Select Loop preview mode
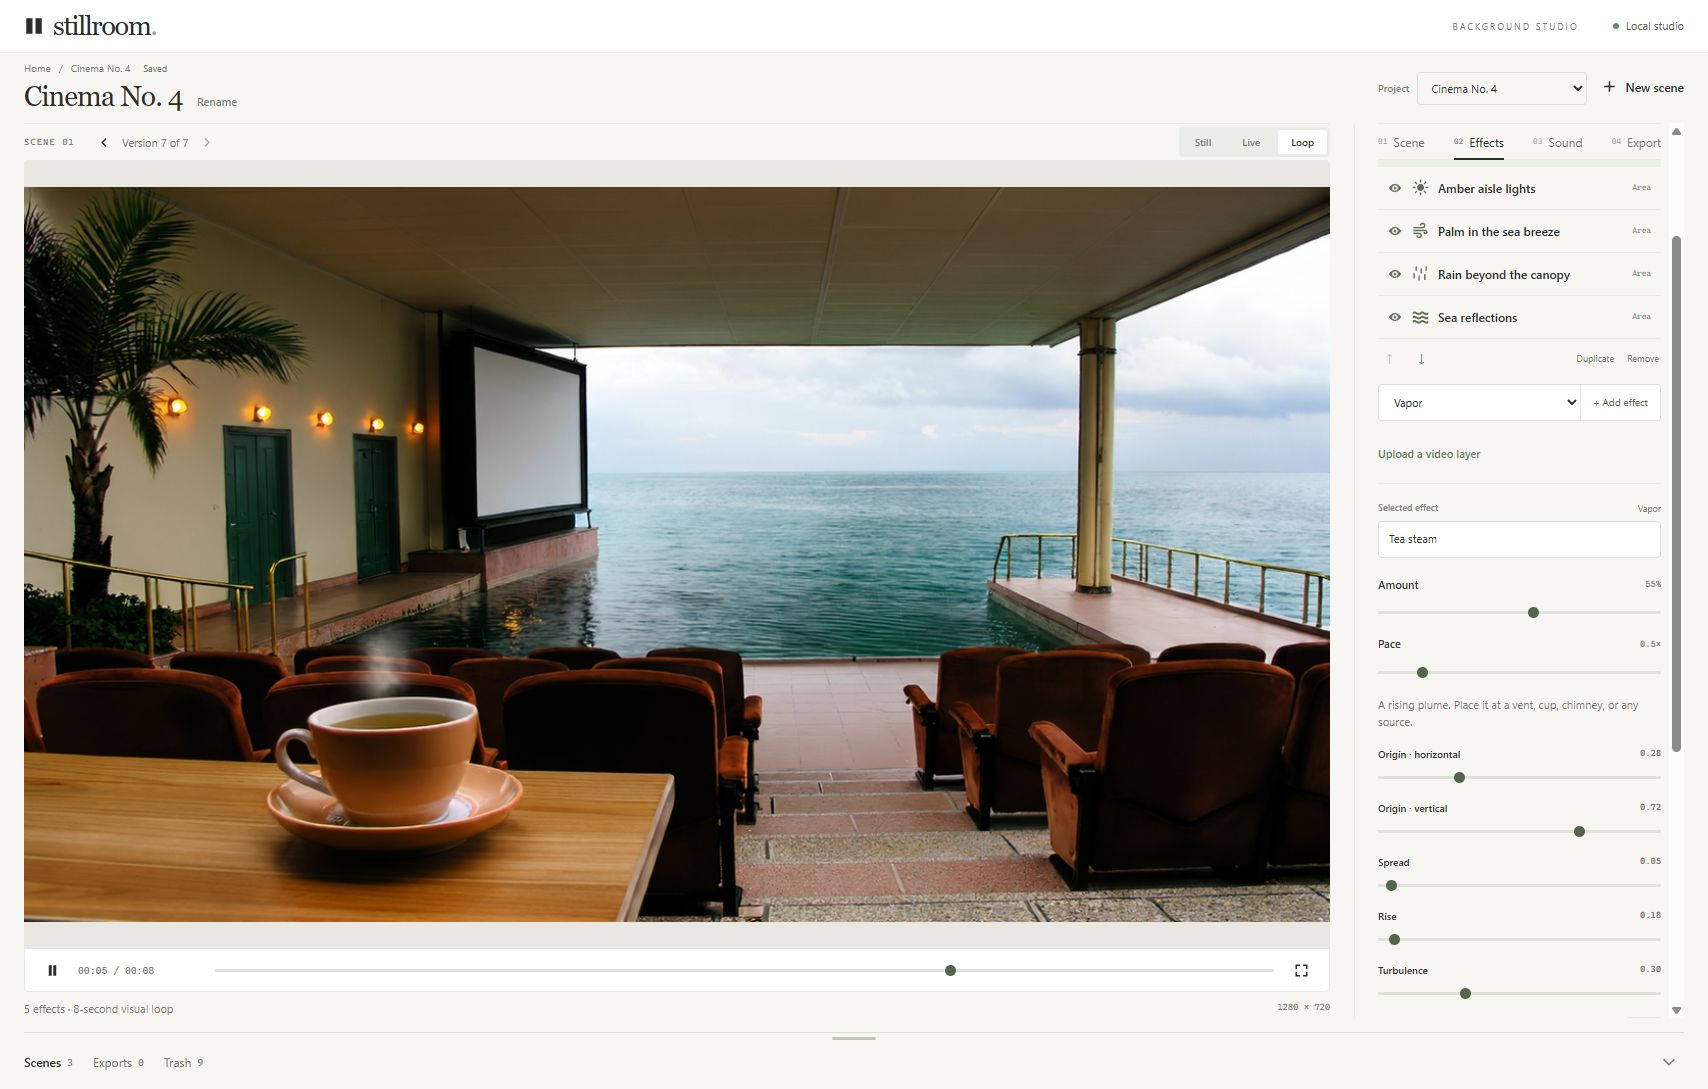This screenshot has height=1089, width=1708. 1302,143
